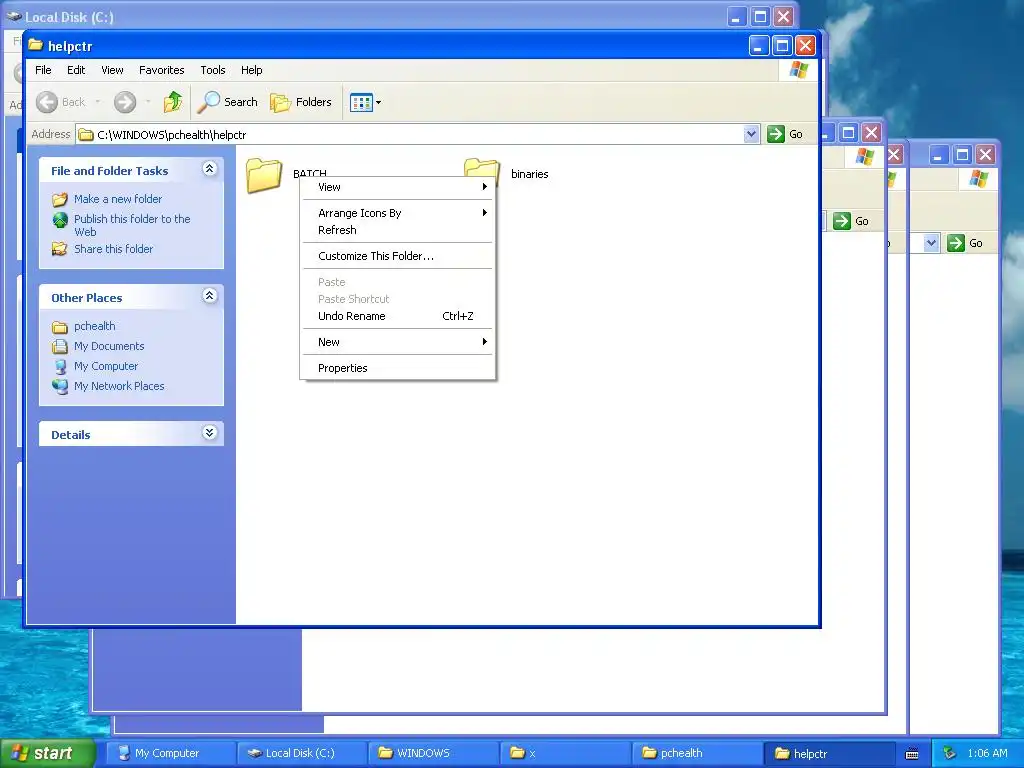Switch to the x folder taskbar button
This screenshot has height=768, width=1024.
coord(566,753)
